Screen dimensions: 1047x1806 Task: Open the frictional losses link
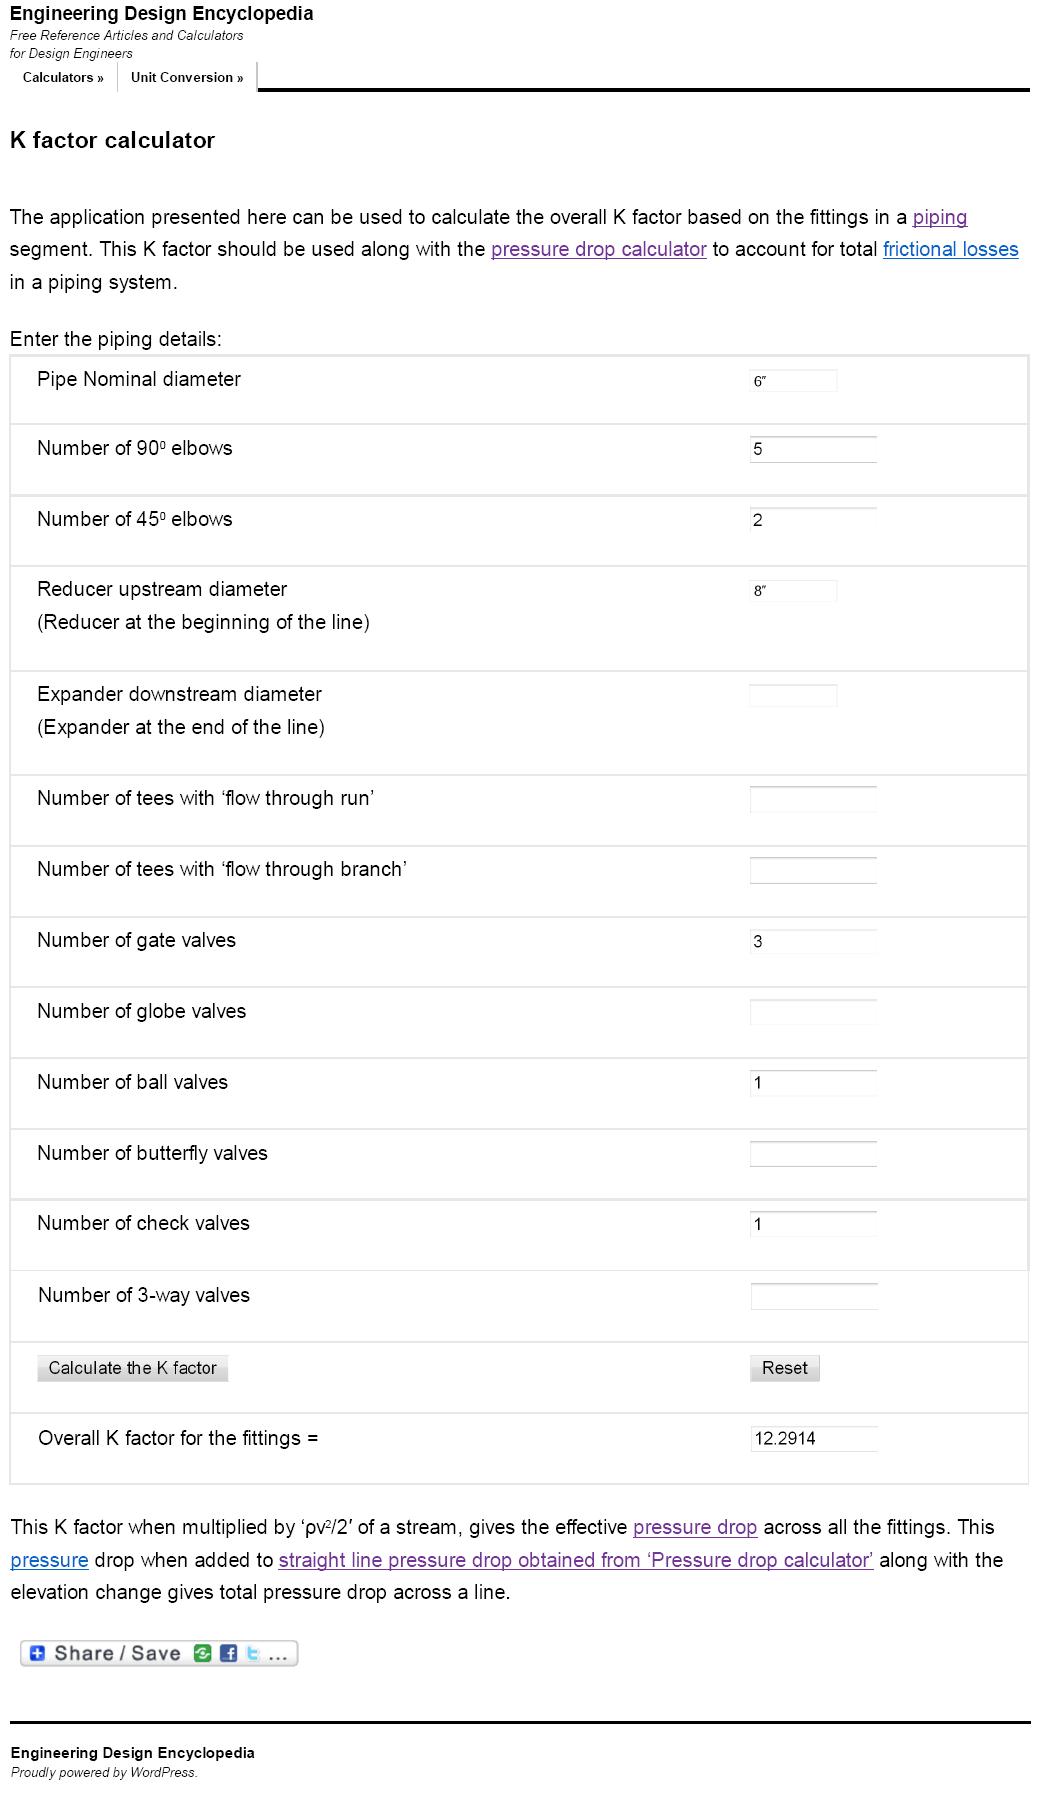click(950, 250)
